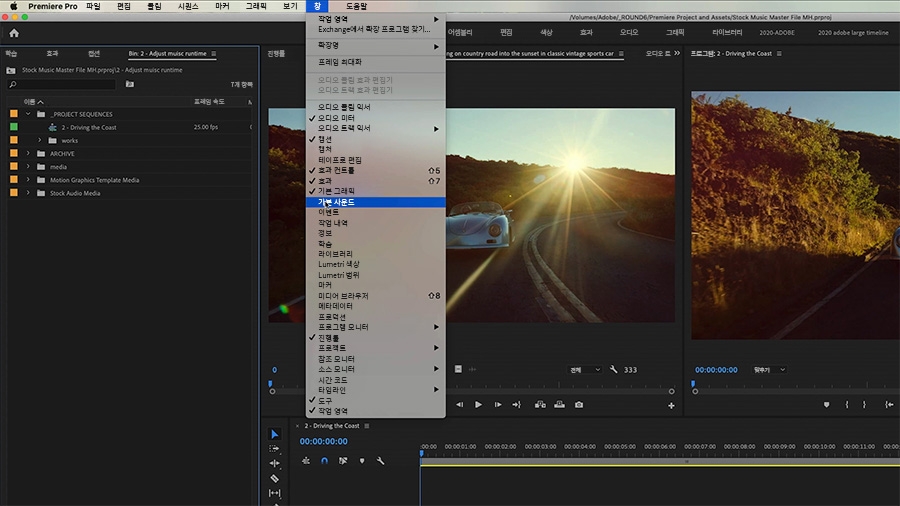Screen dimensions: 900x506
Task: Pick the Razor tool in the toolbar
Action: 275,479
